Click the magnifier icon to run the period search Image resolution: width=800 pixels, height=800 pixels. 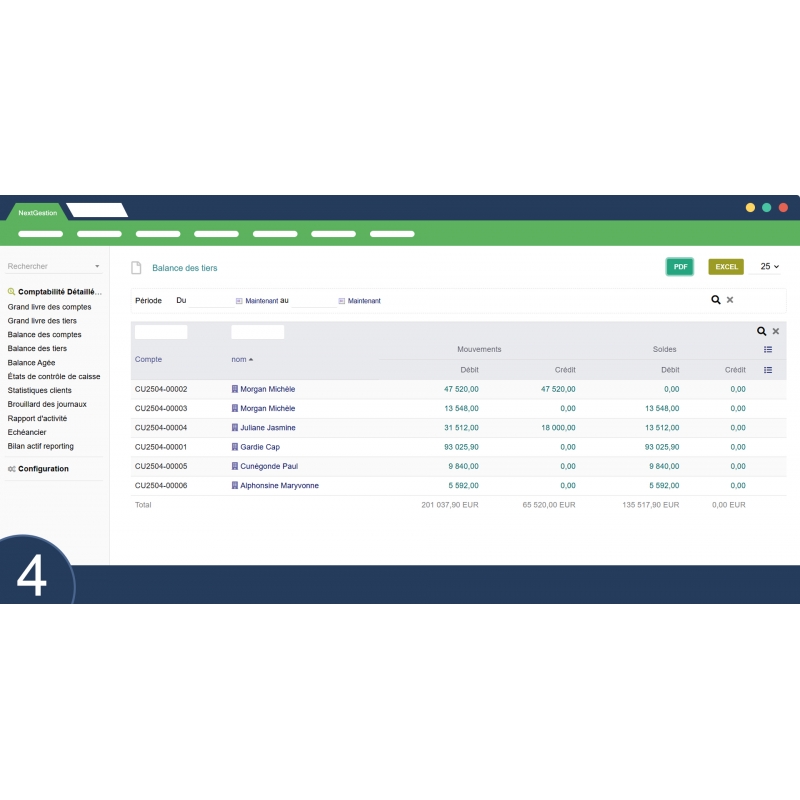714,300
